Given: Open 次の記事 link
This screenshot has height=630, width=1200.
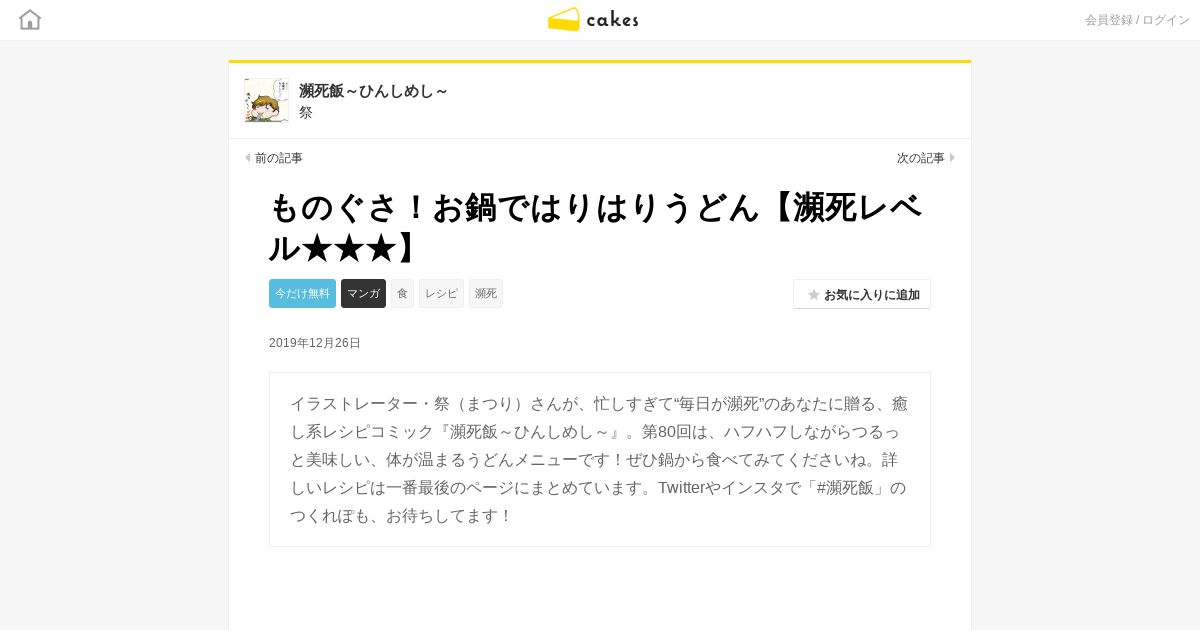Looking at the screenshot, I should pyautogui.click(x=920, y=158).
